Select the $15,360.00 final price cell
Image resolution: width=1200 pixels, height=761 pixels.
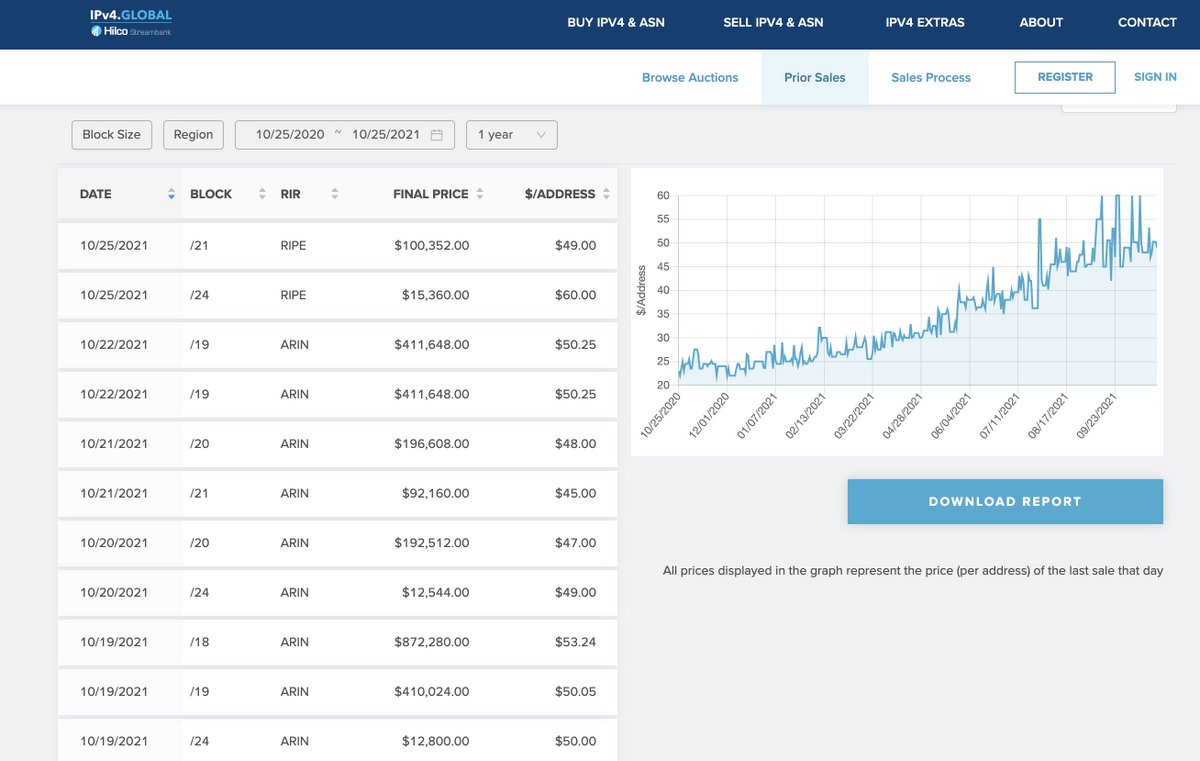pyautogui.click(x=435, y=295)
